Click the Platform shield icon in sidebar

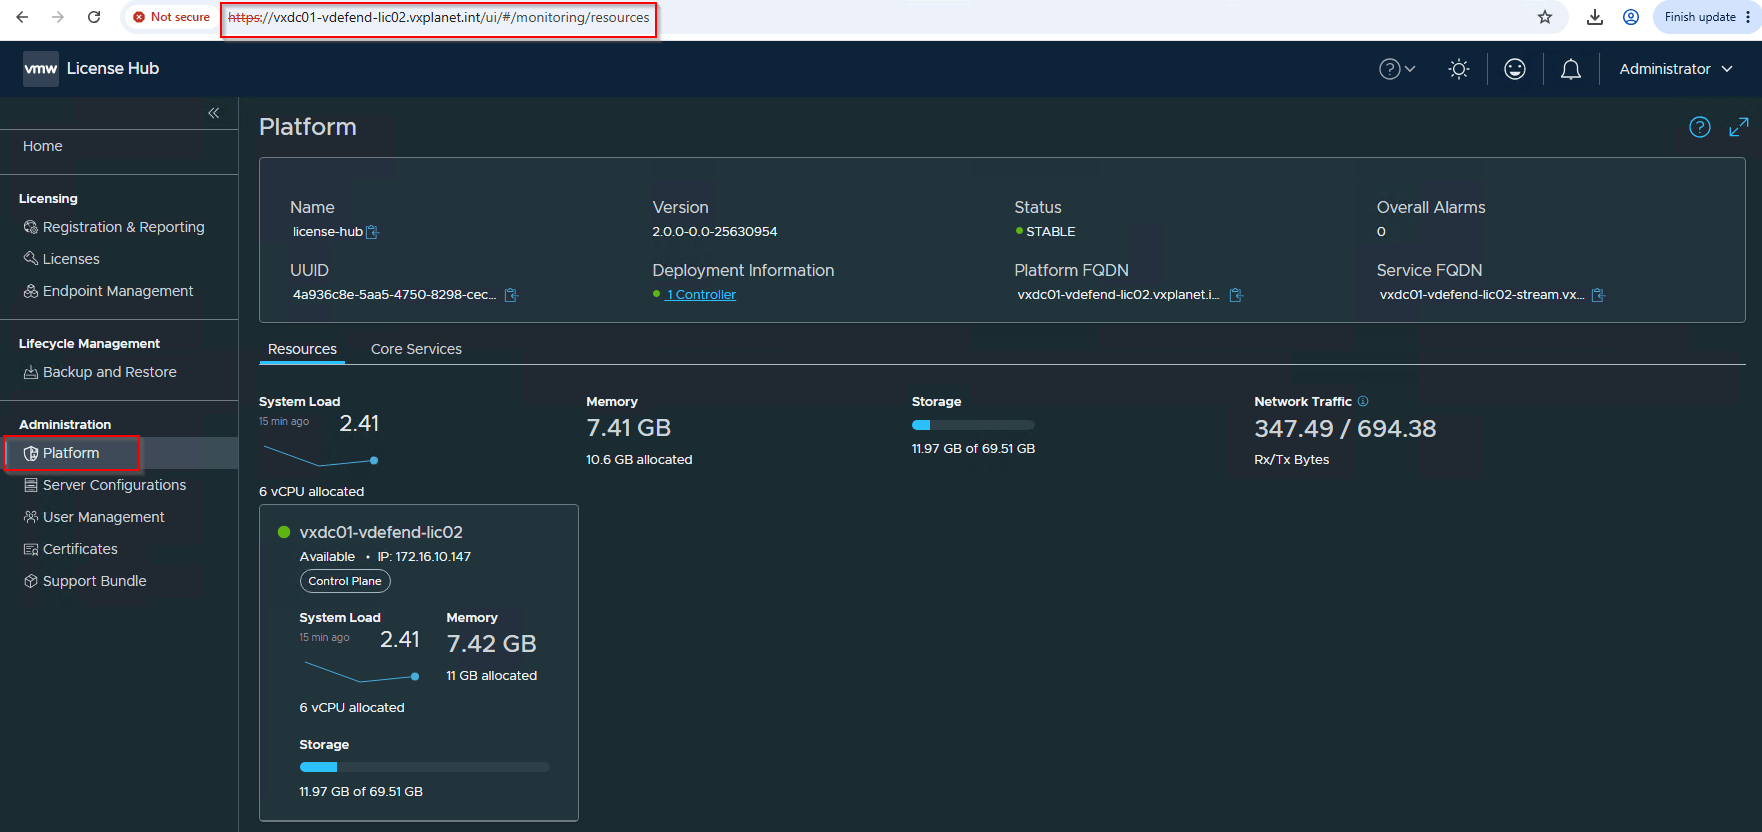[31, 453]
